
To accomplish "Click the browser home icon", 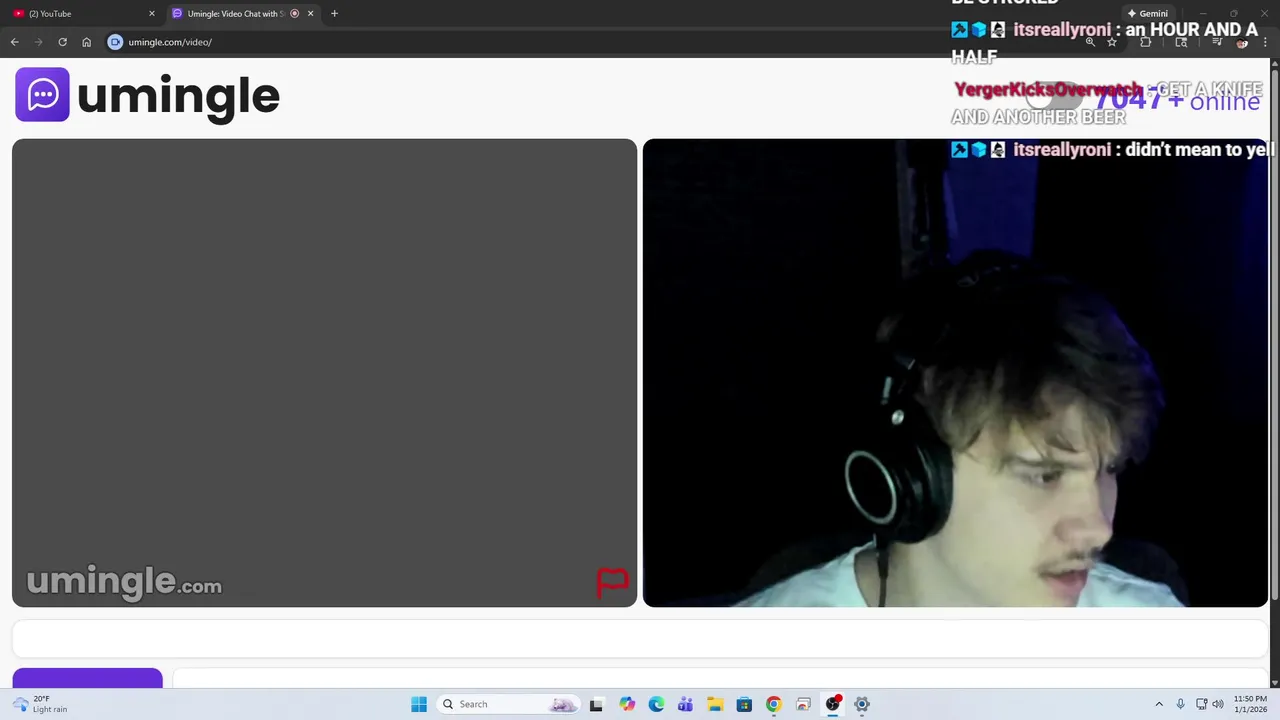I will (x=87, y=42).
